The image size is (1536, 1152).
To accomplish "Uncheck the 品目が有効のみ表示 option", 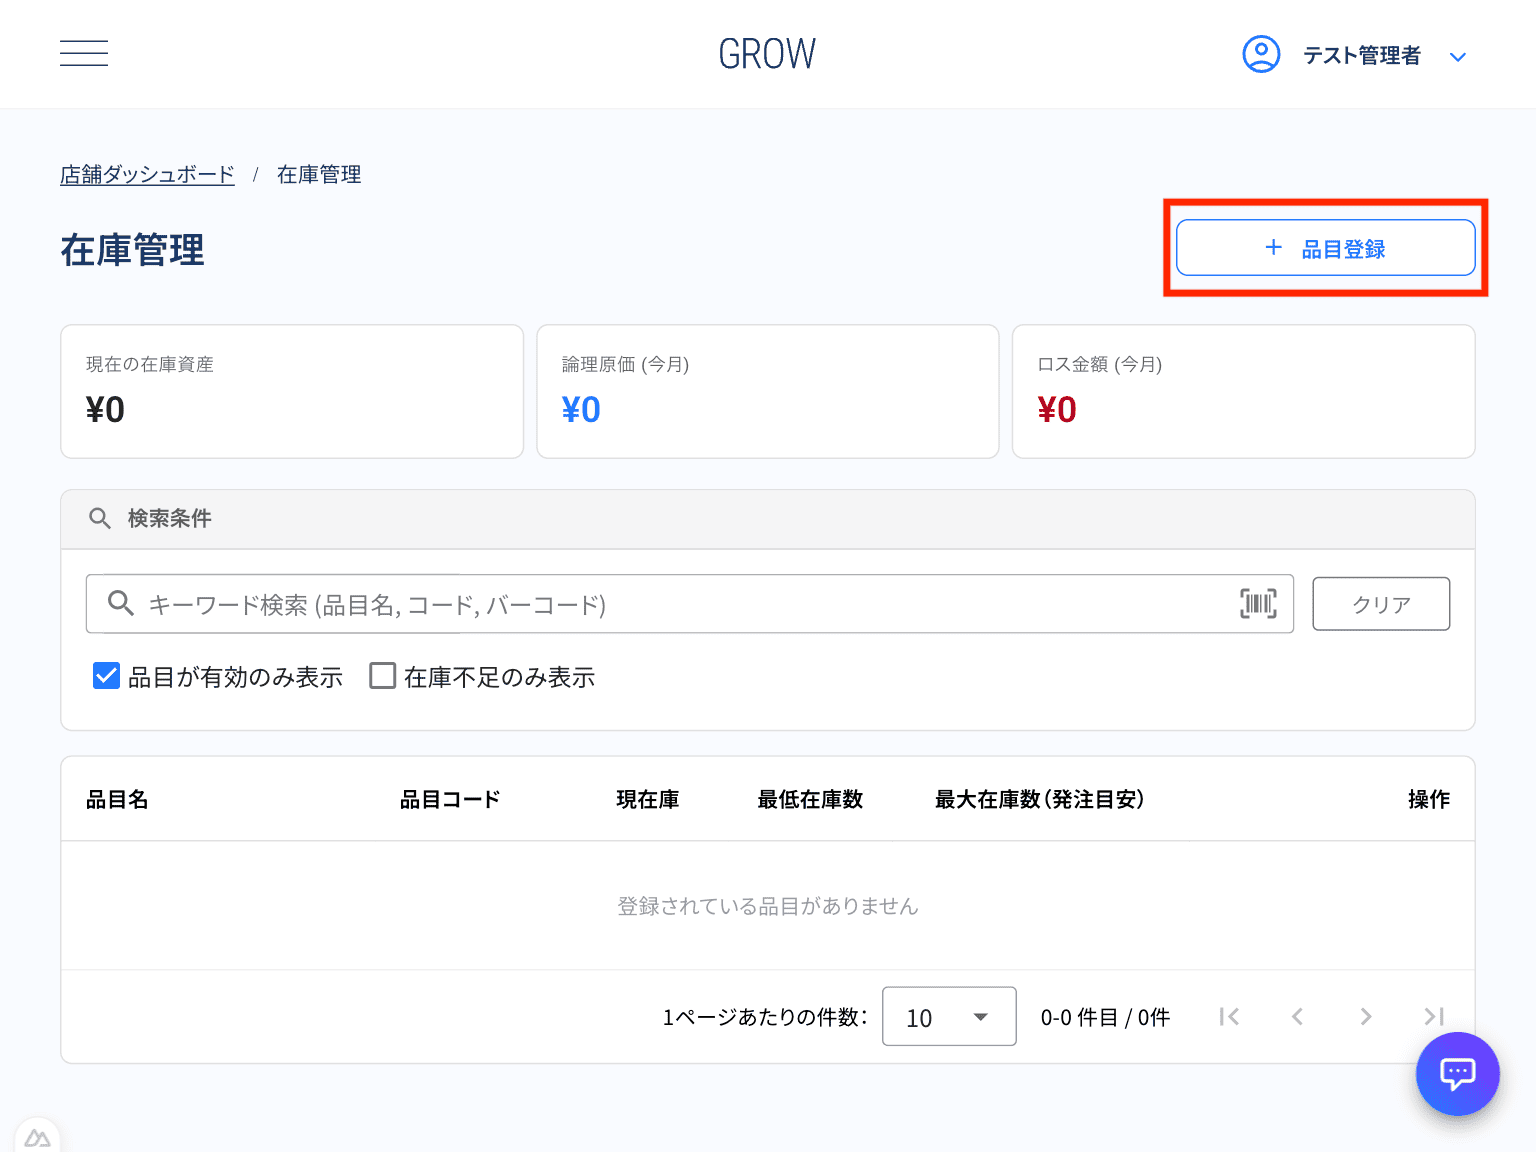I will pyautogui.click(x=106, y=676).
